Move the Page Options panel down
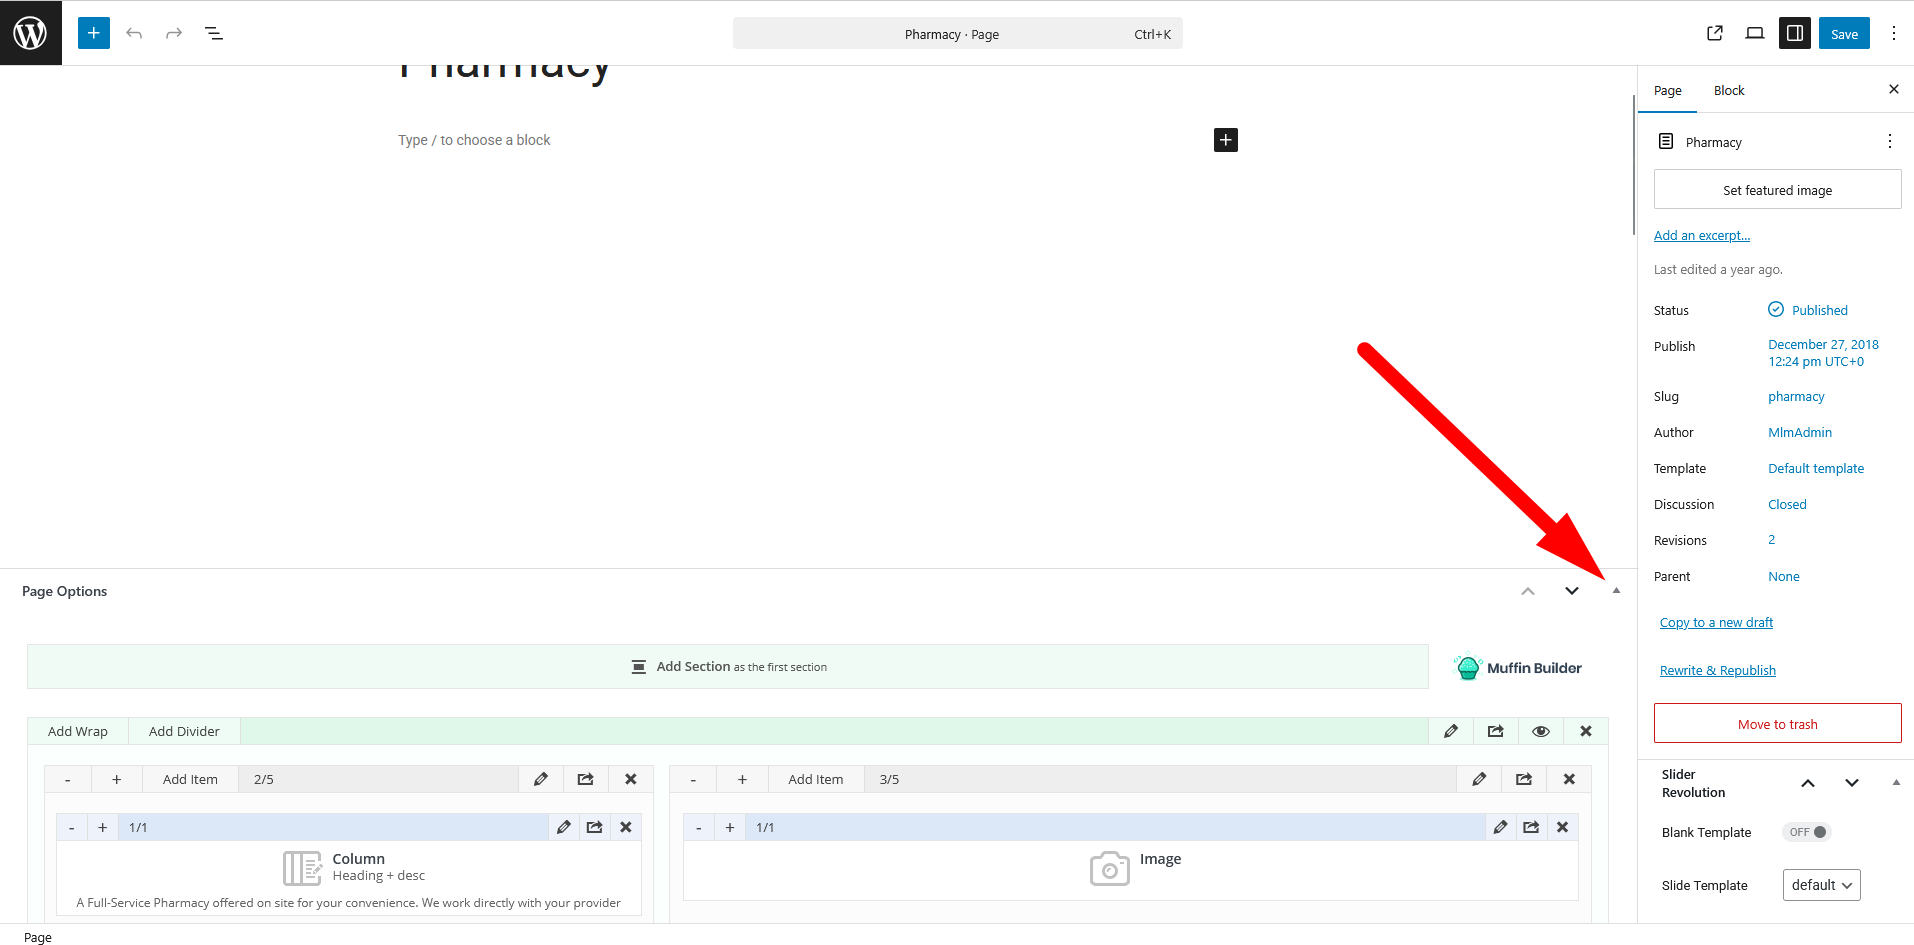The width and height of the screenshot is (1914, 945). pos(1572,591)
